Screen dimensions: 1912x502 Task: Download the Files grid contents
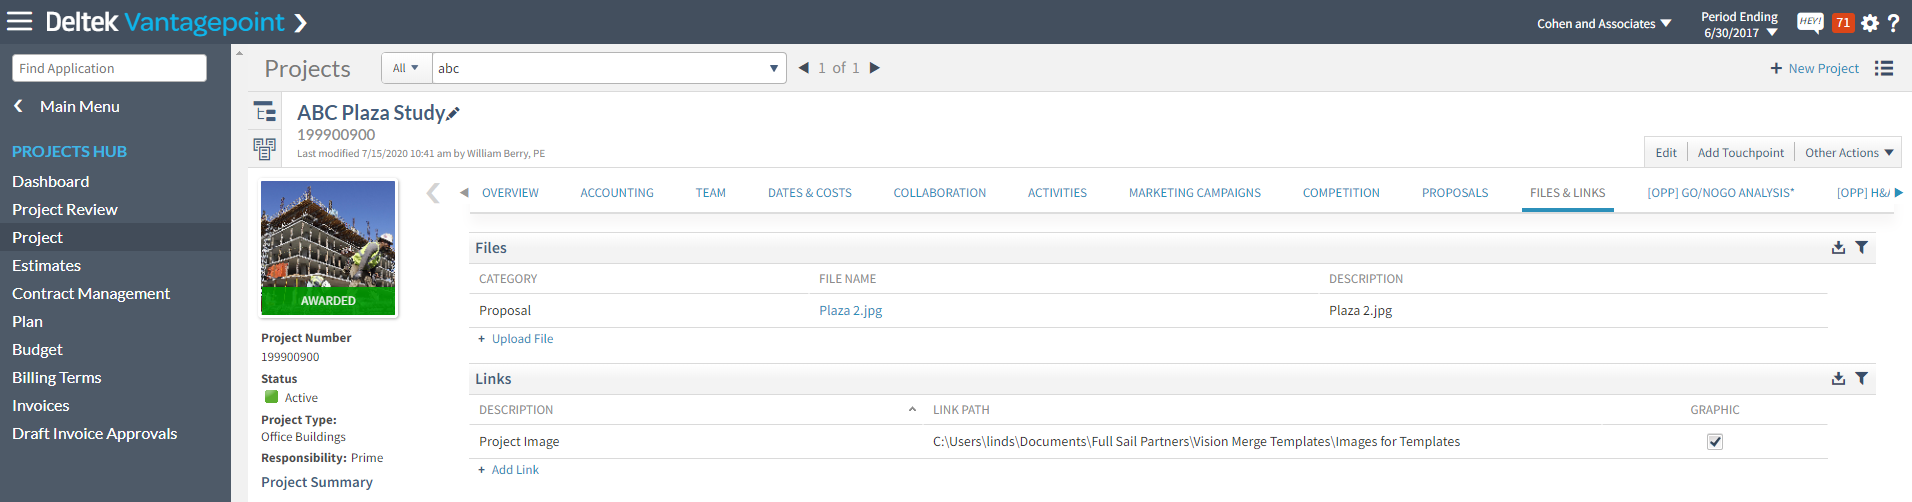(1838, 248)
